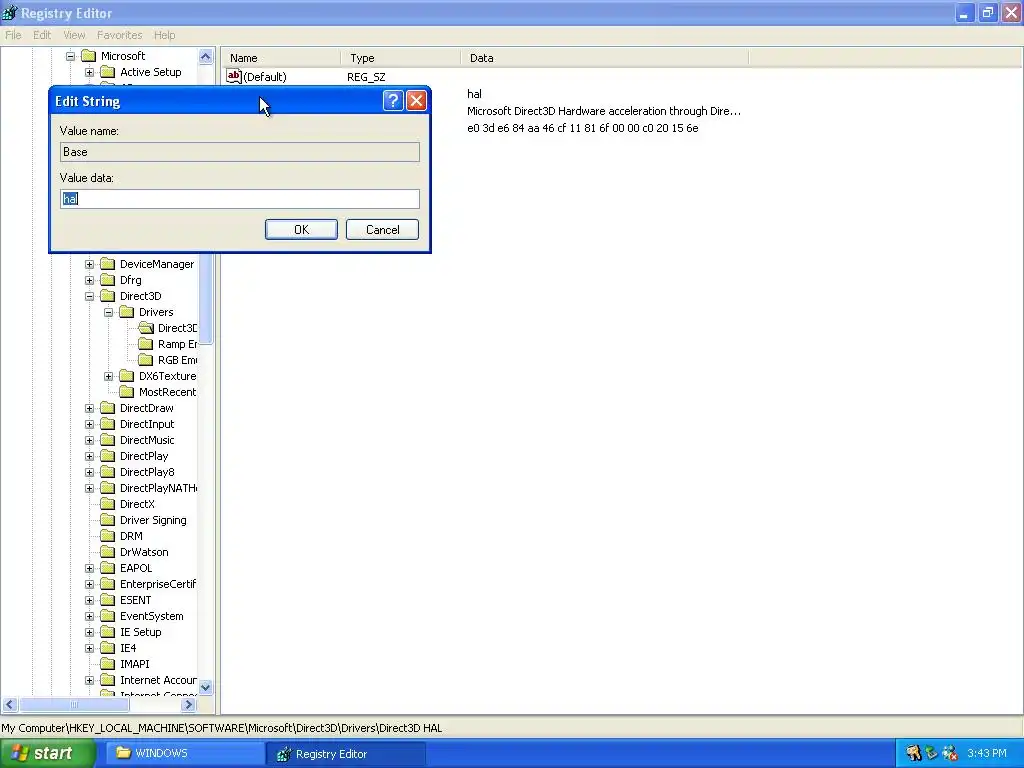
Task: Open the Edit String help question-mark button
Action: coord(392,101)
